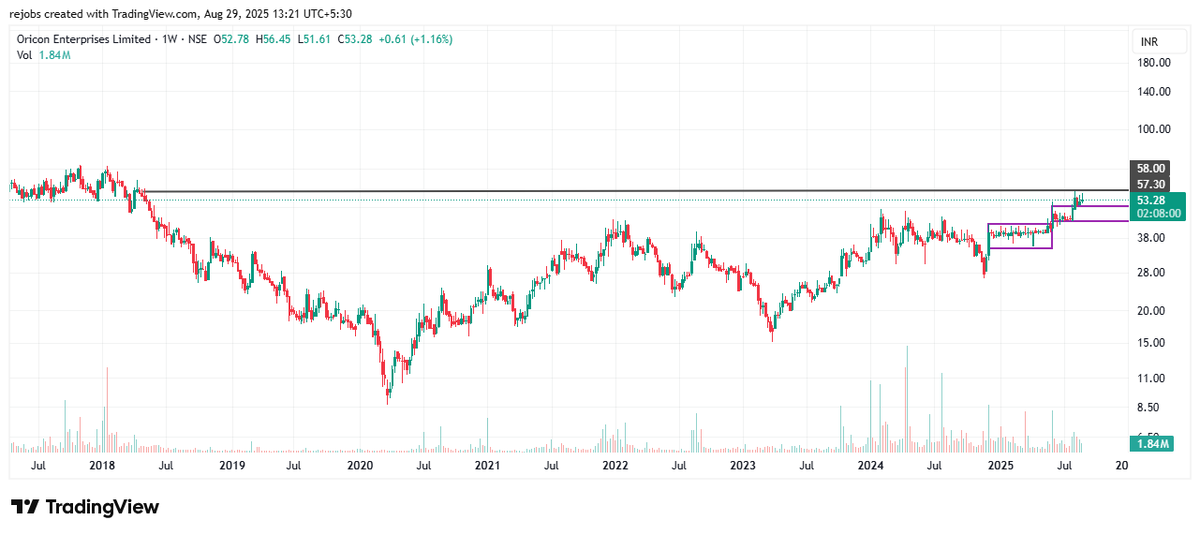Viewport: 1200px width, 535px height.
Task: Click the 58.00 price line label
Action: tap(1152, 170)
